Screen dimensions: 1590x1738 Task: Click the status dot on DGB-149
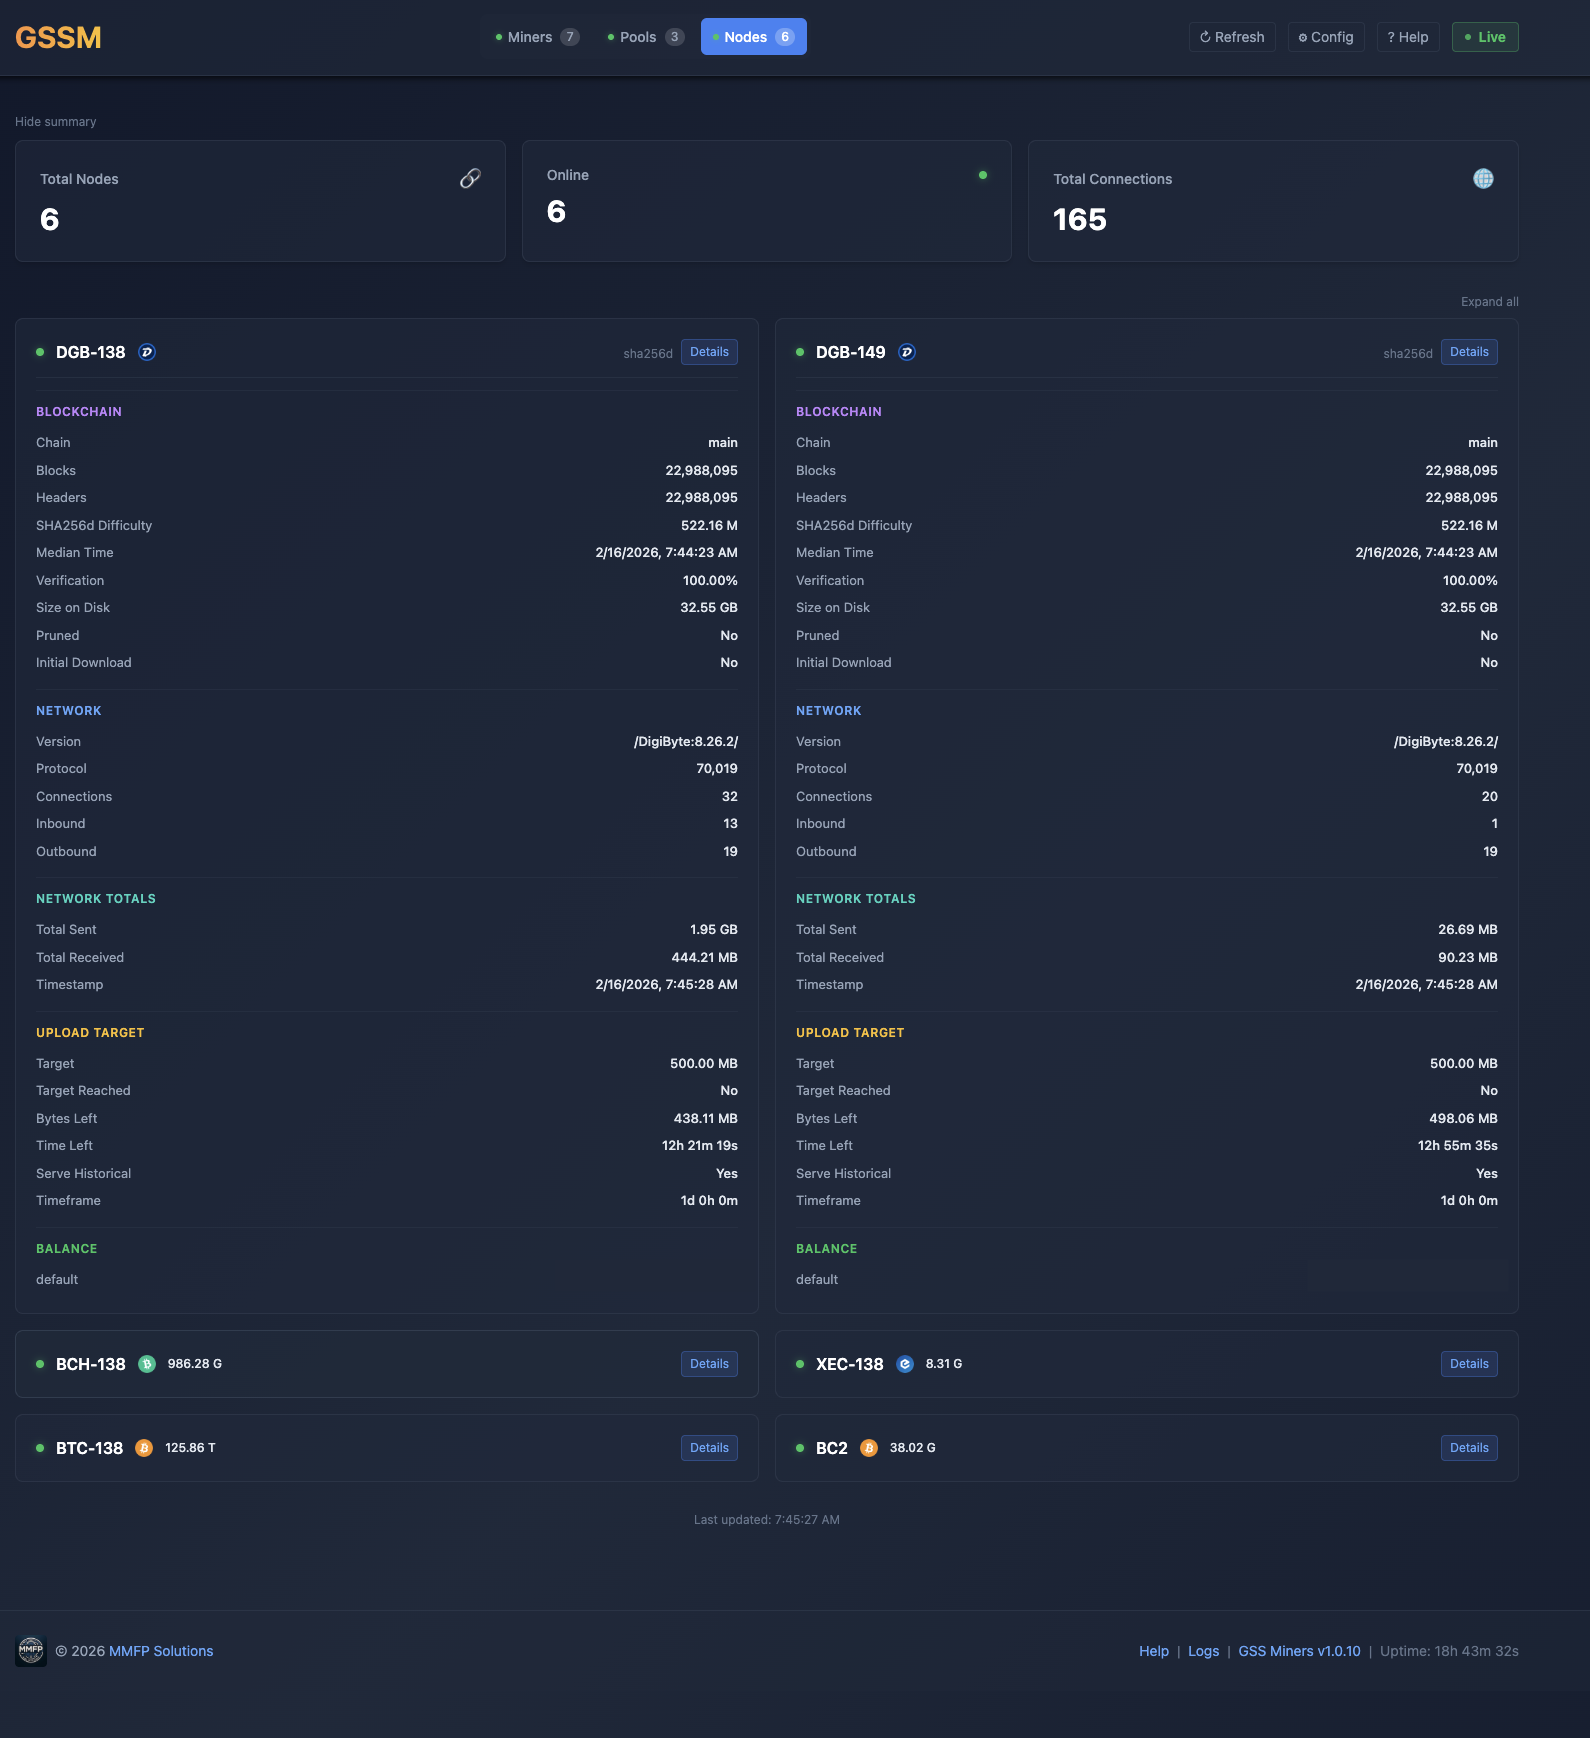(x=800, y=352)
